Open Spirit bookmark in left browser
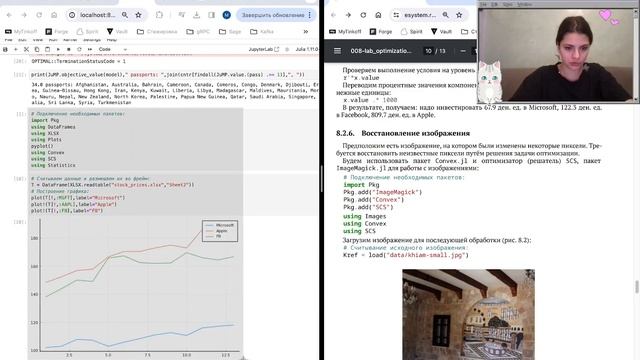The image size is (640, 360). coord(87,31)
